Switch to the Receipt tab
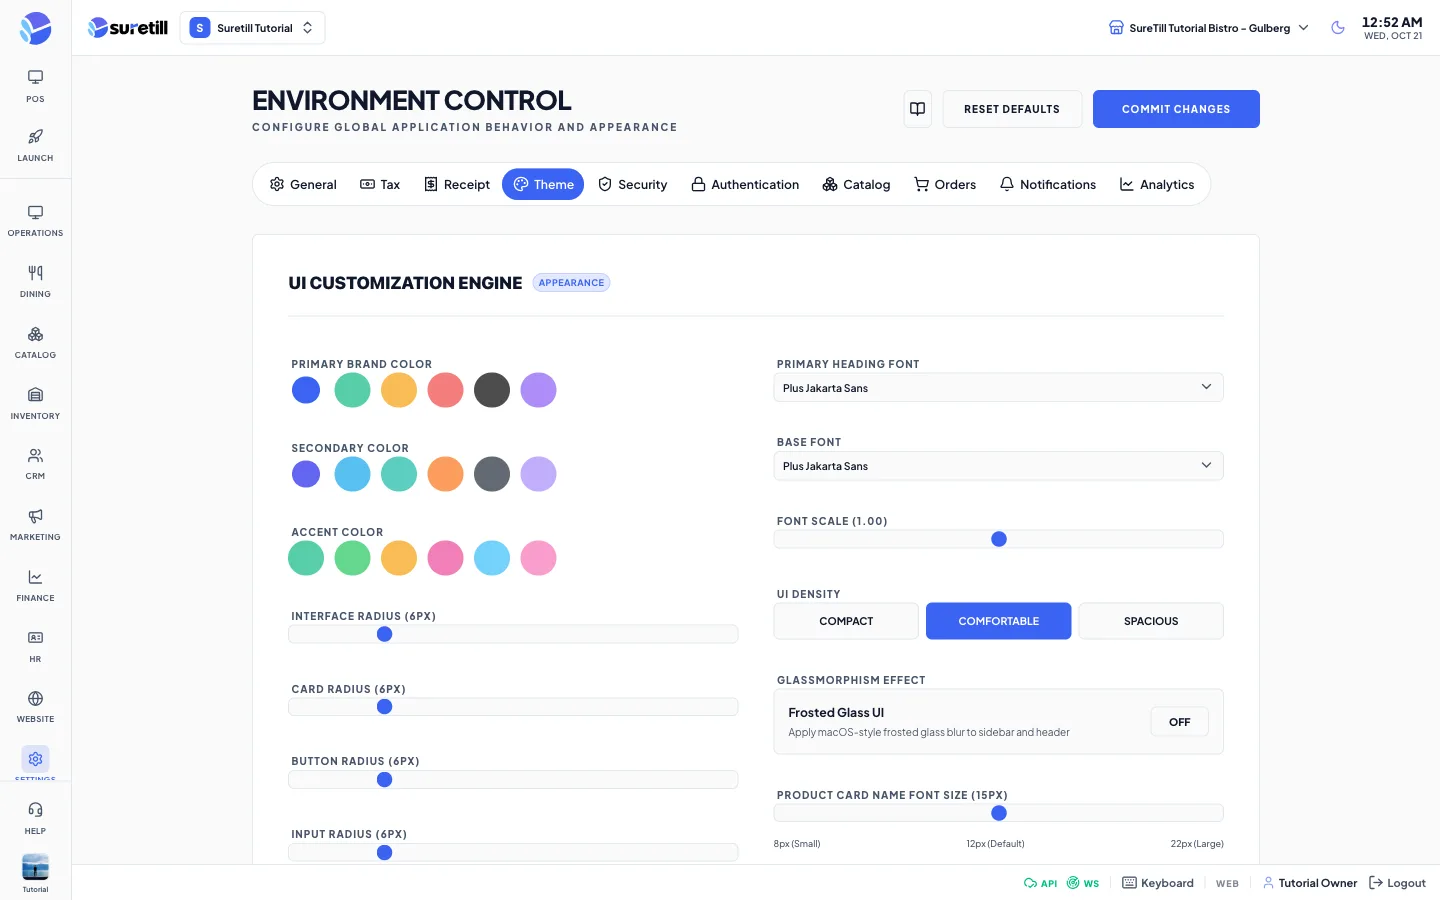 tap(457, 184)
